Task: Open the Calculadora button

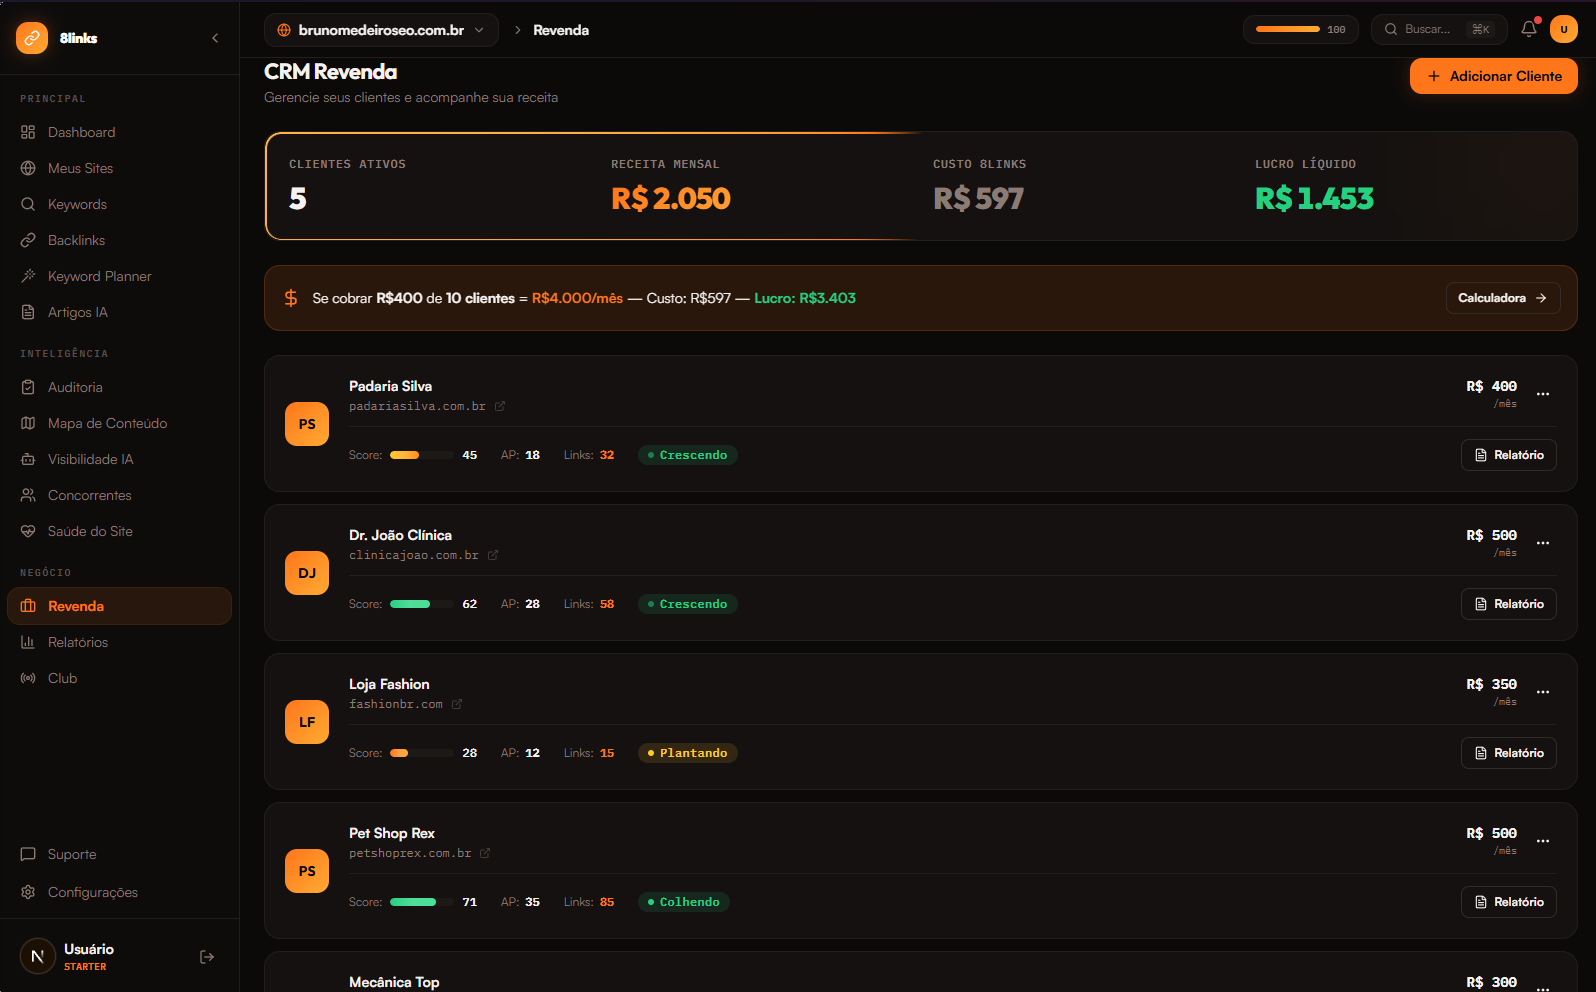Action: pos(1503,298)
